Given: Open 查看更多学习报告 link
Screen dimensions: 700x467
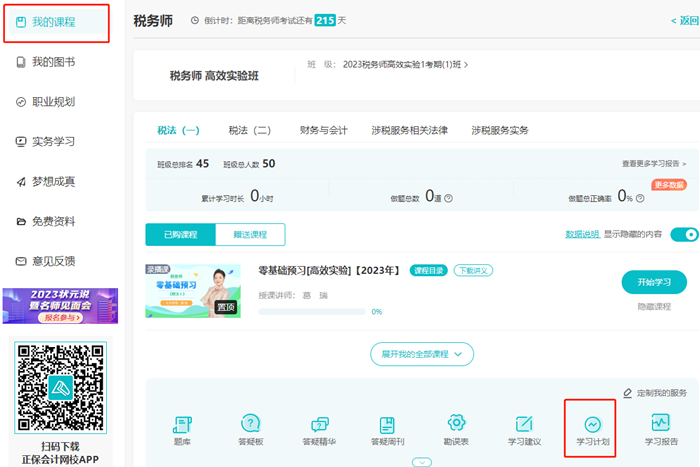Looking at the screenshot, I should 654,164.
